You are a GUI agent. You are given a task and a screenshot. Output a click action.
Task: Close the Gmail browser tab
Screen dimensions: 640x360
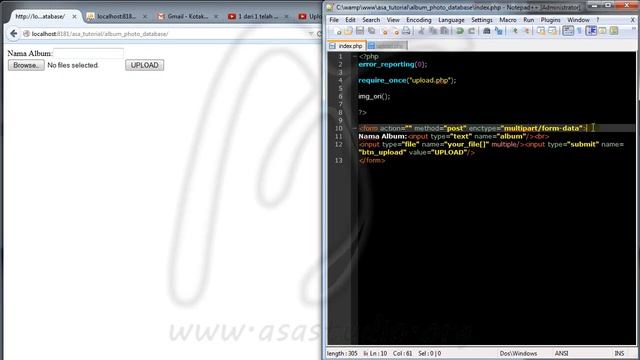[216, 17]
